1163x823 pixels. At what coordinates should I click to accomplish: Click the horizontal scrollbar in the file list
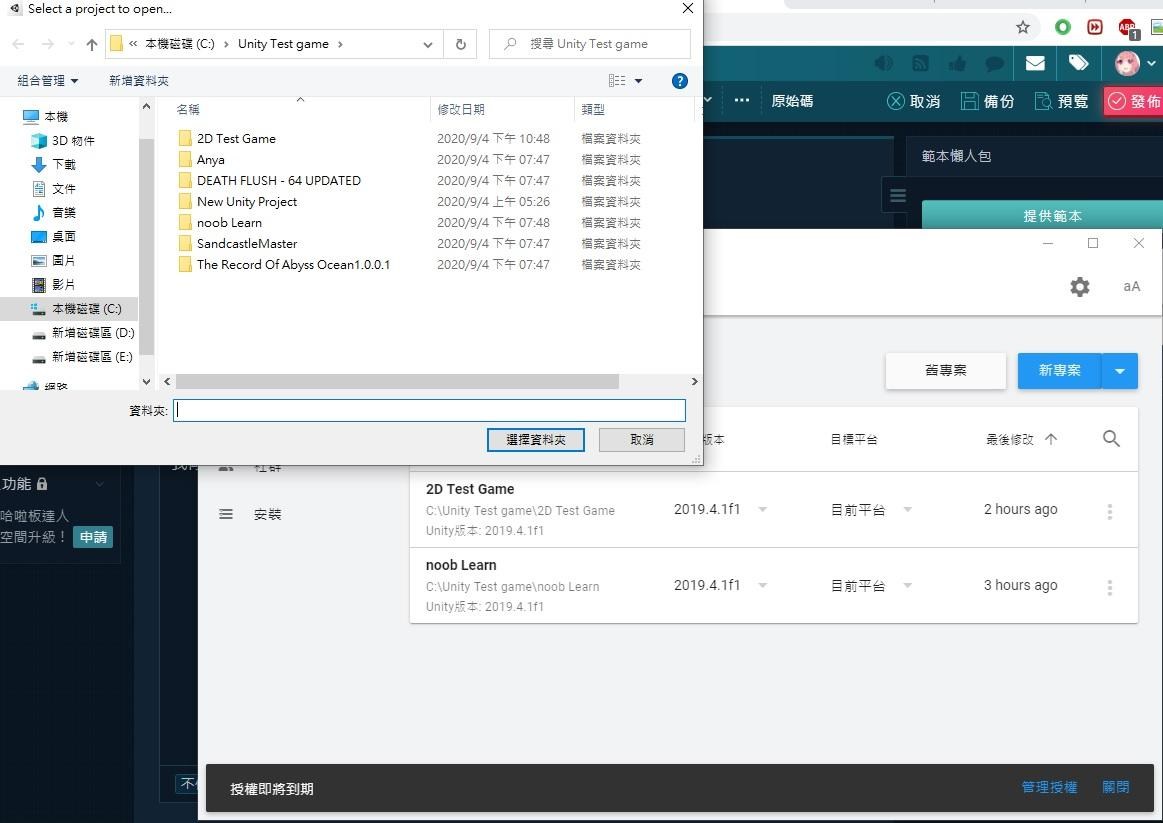(398, 381)
